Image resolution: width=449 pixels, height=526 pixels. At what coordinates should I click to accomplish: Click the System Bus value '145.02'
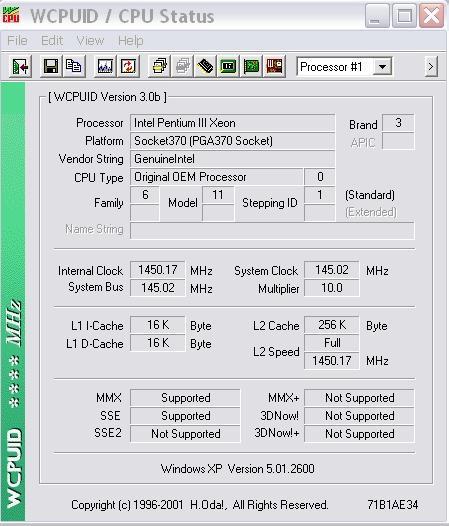157,288
